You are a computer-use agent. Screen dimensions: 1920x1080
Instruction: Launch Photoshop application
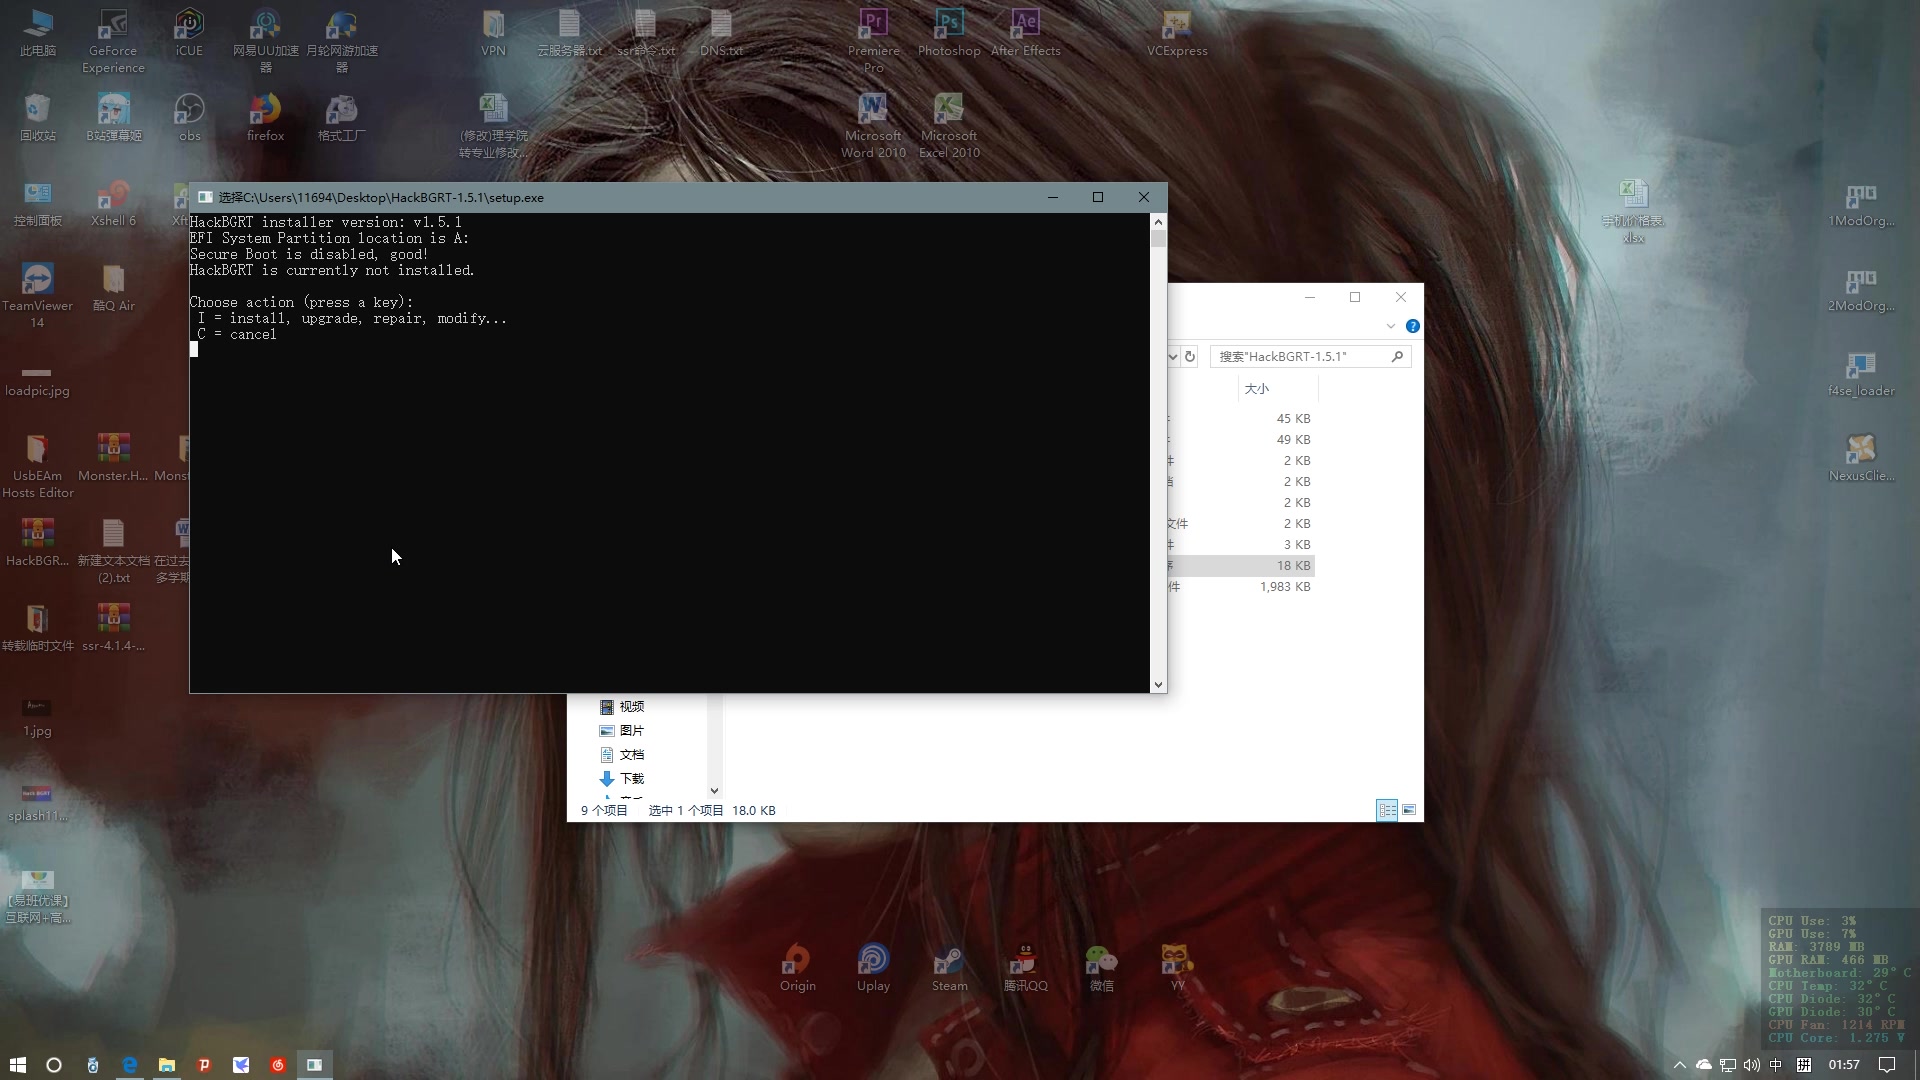point(947,33)
